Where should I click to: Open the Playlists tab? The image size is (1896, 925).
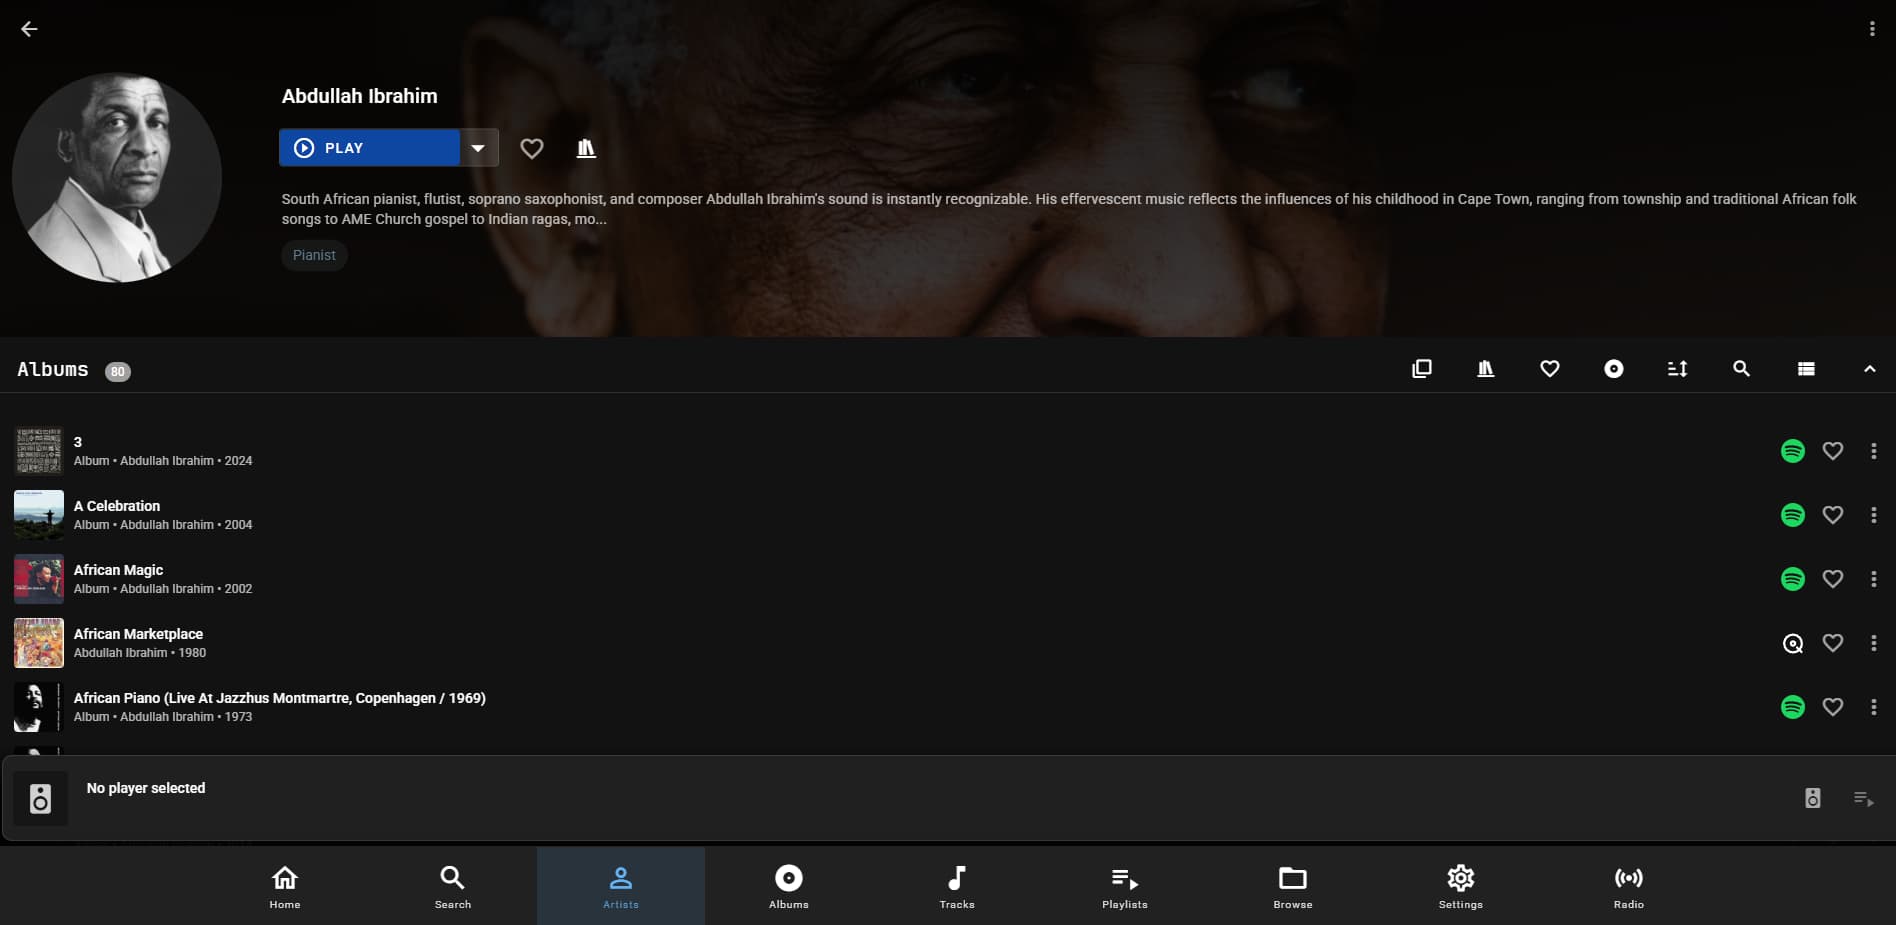pos(1125,886)
